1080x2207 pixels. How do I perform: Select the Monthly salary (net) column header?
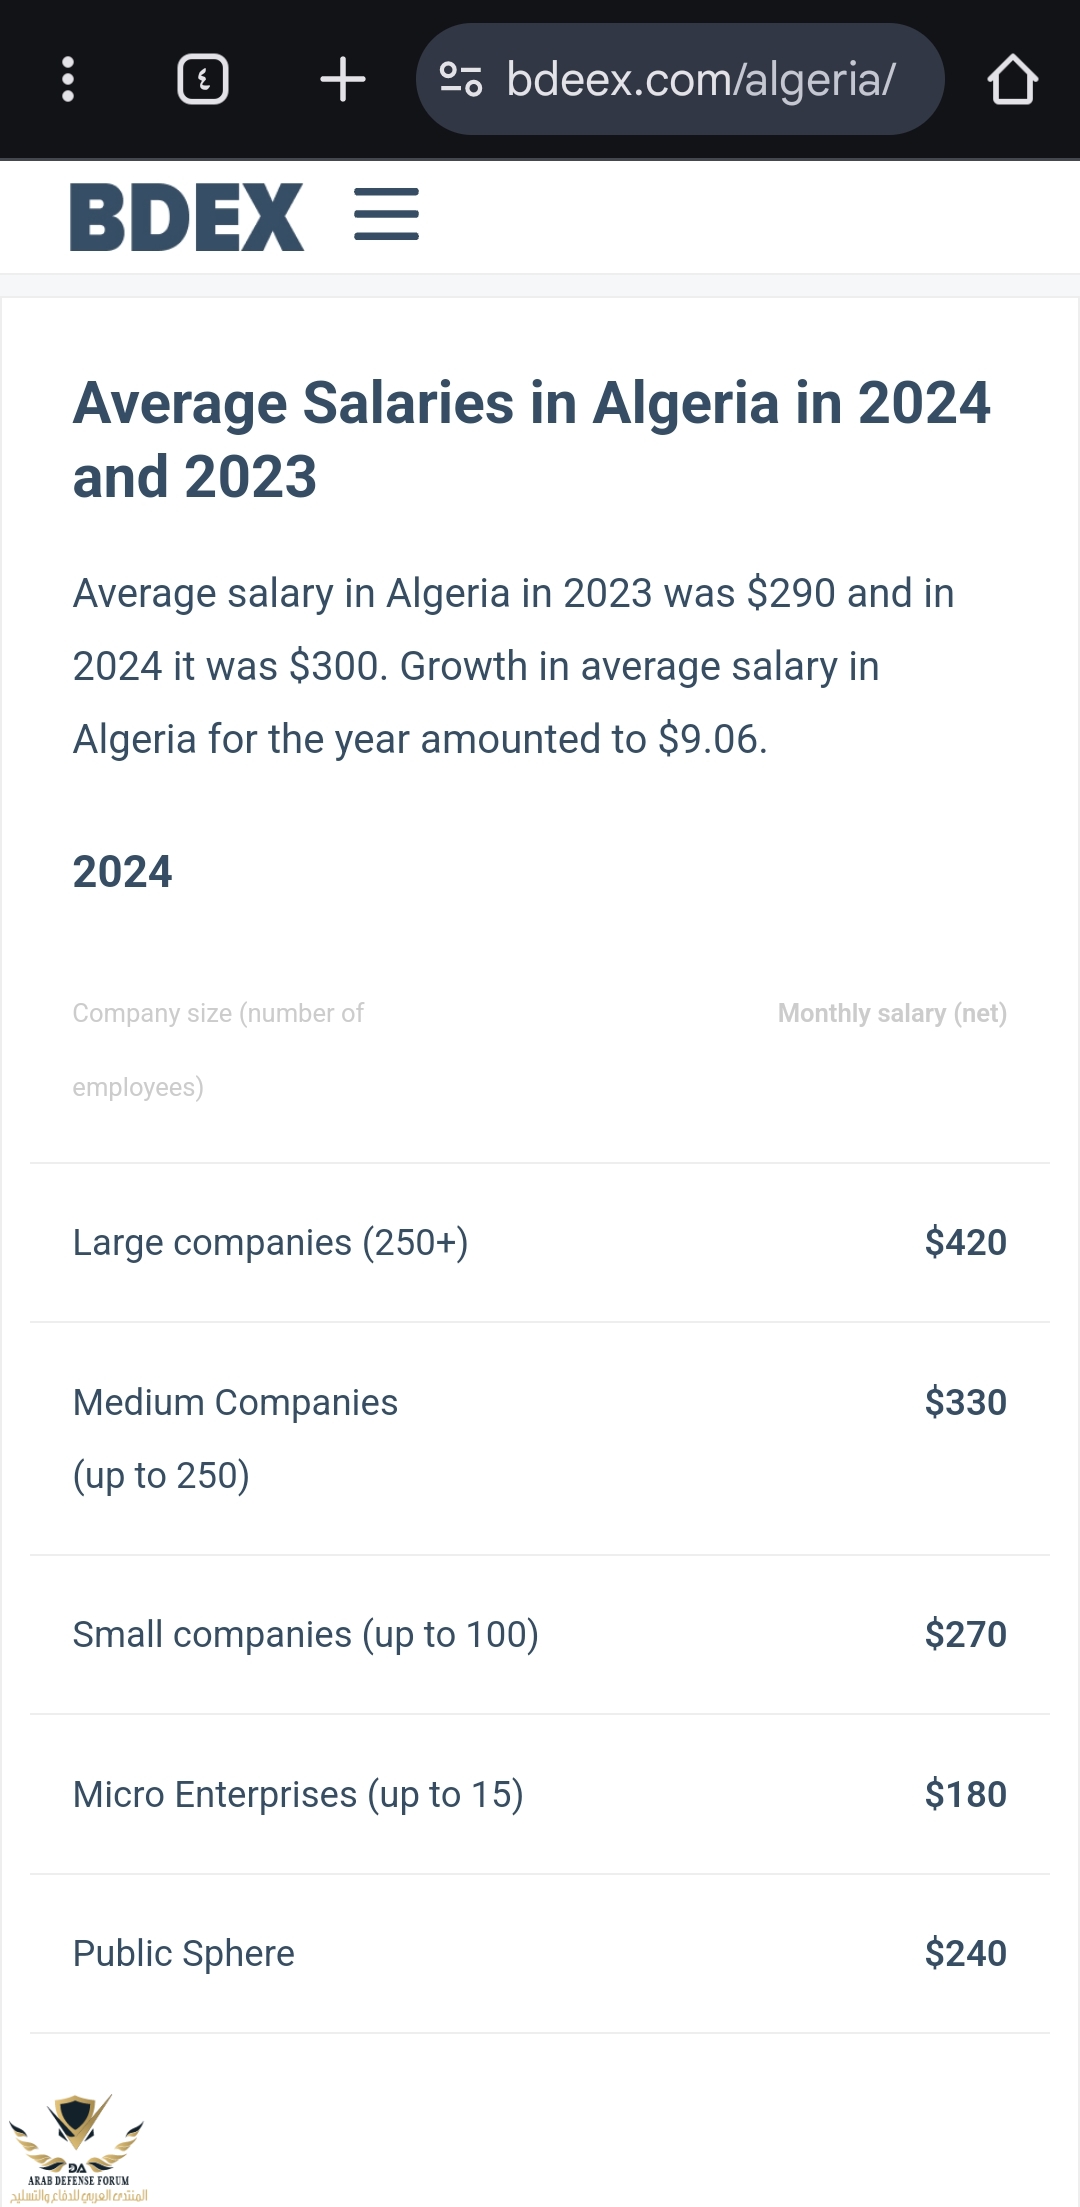[891, 1013]
